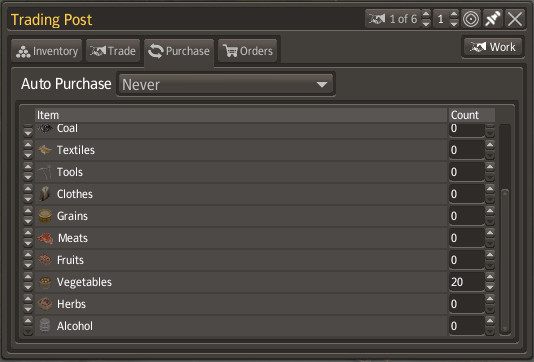Increase the Vegetables count with up arrow

coord(490,277)
